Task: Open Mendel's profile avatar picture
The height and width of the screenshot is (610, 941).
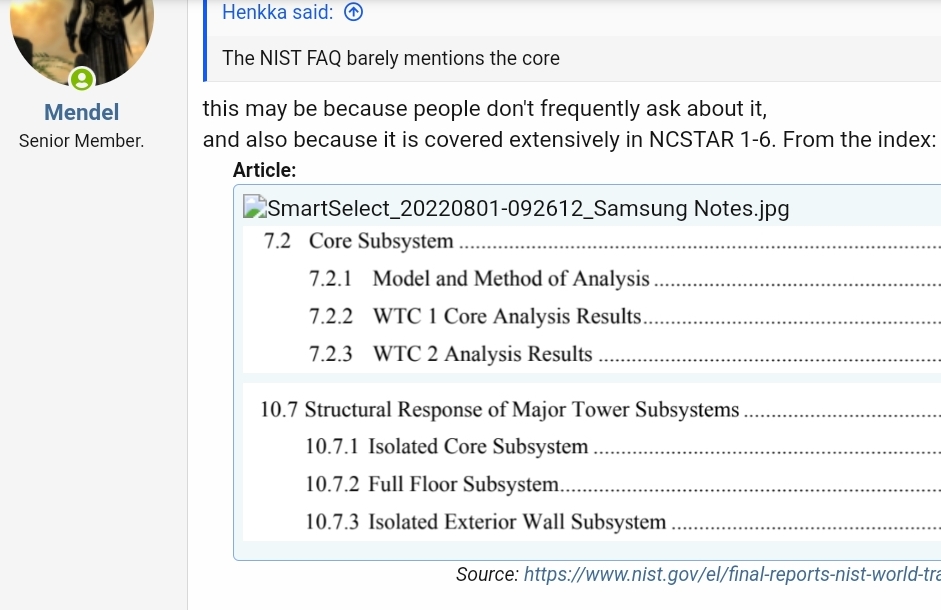Action: click(82, 35)
